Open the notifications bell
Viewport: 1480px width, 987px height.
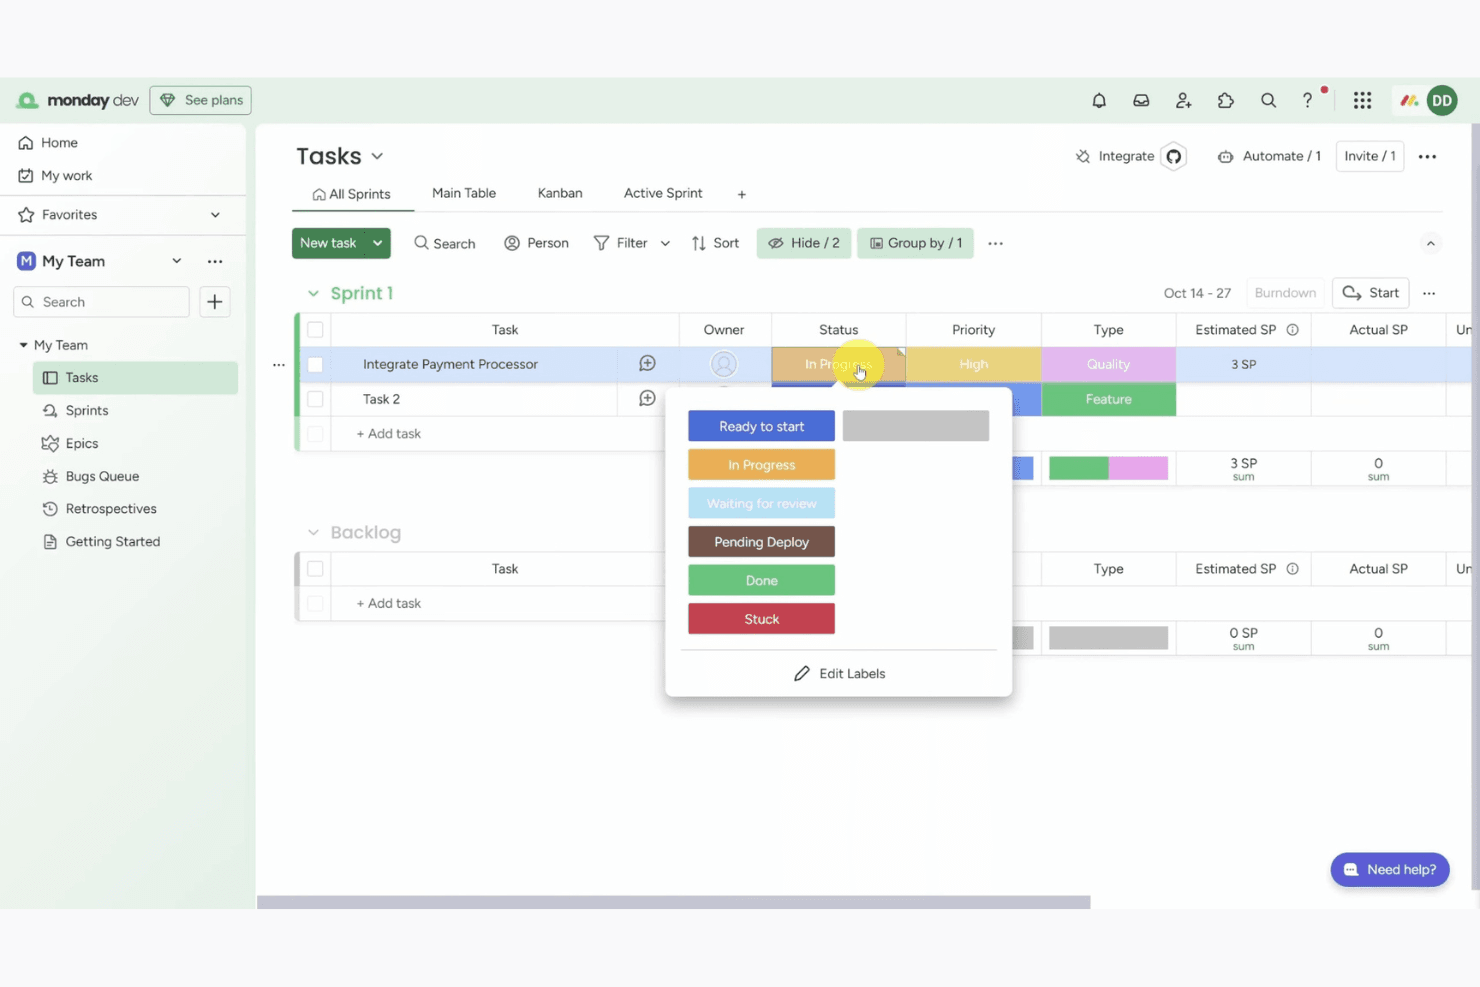[1099, 100]
